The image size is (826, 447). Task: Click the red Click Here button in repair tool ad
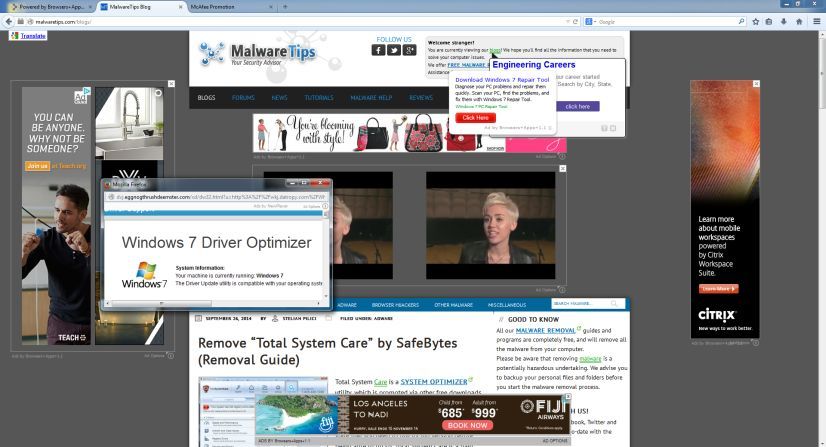pyautogui.click(x=475, y=118)
